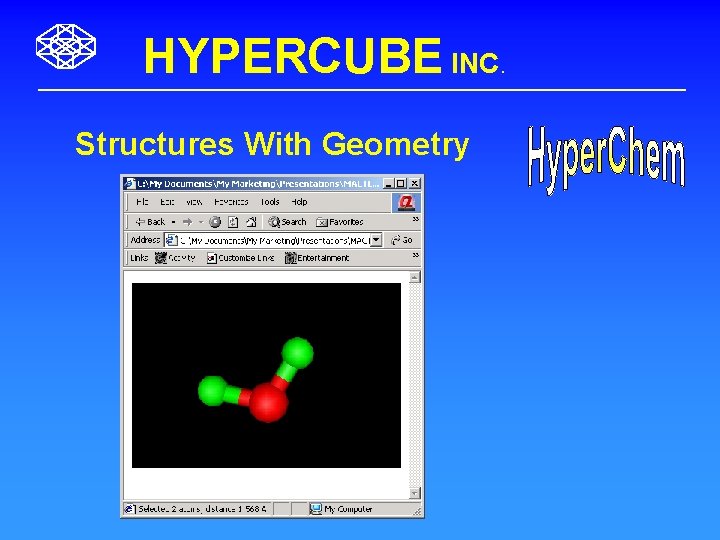Viewport: 720px width, 540px height.
Task: Click the page icon in Address field
Action: coord(171,240)
